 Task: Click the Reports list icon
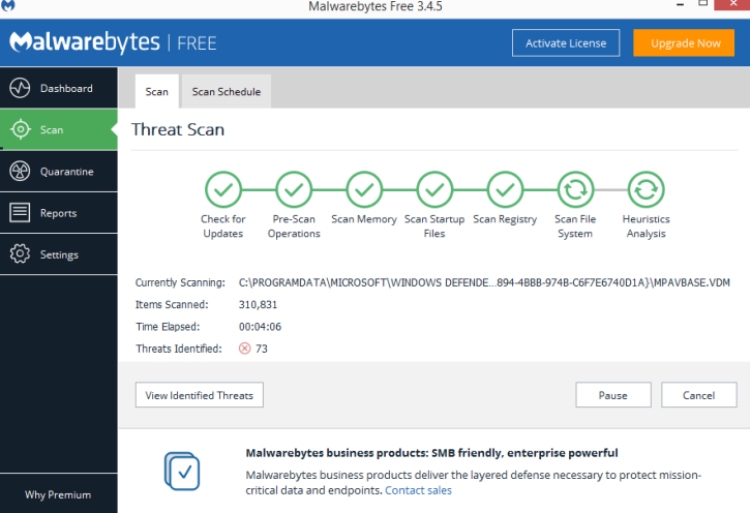click(x=20, y=212)
